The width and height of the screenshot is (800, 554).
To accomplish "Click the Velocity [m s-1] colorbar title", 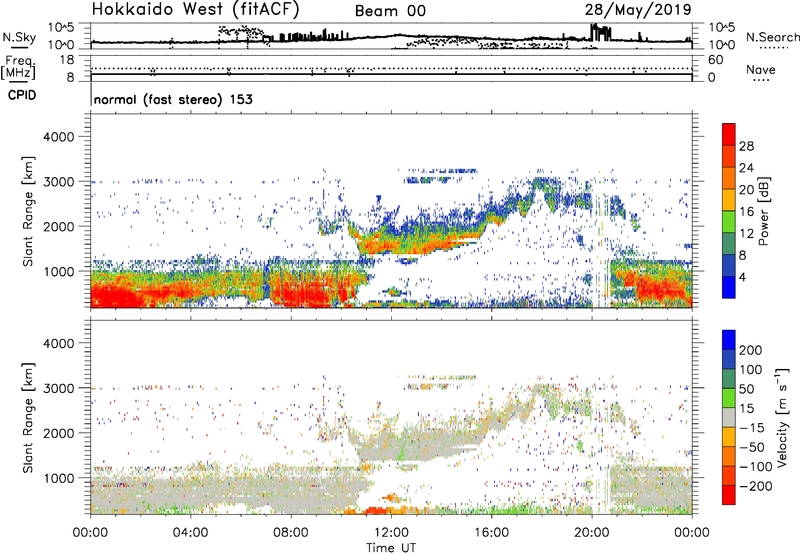I will click(782, 417).
